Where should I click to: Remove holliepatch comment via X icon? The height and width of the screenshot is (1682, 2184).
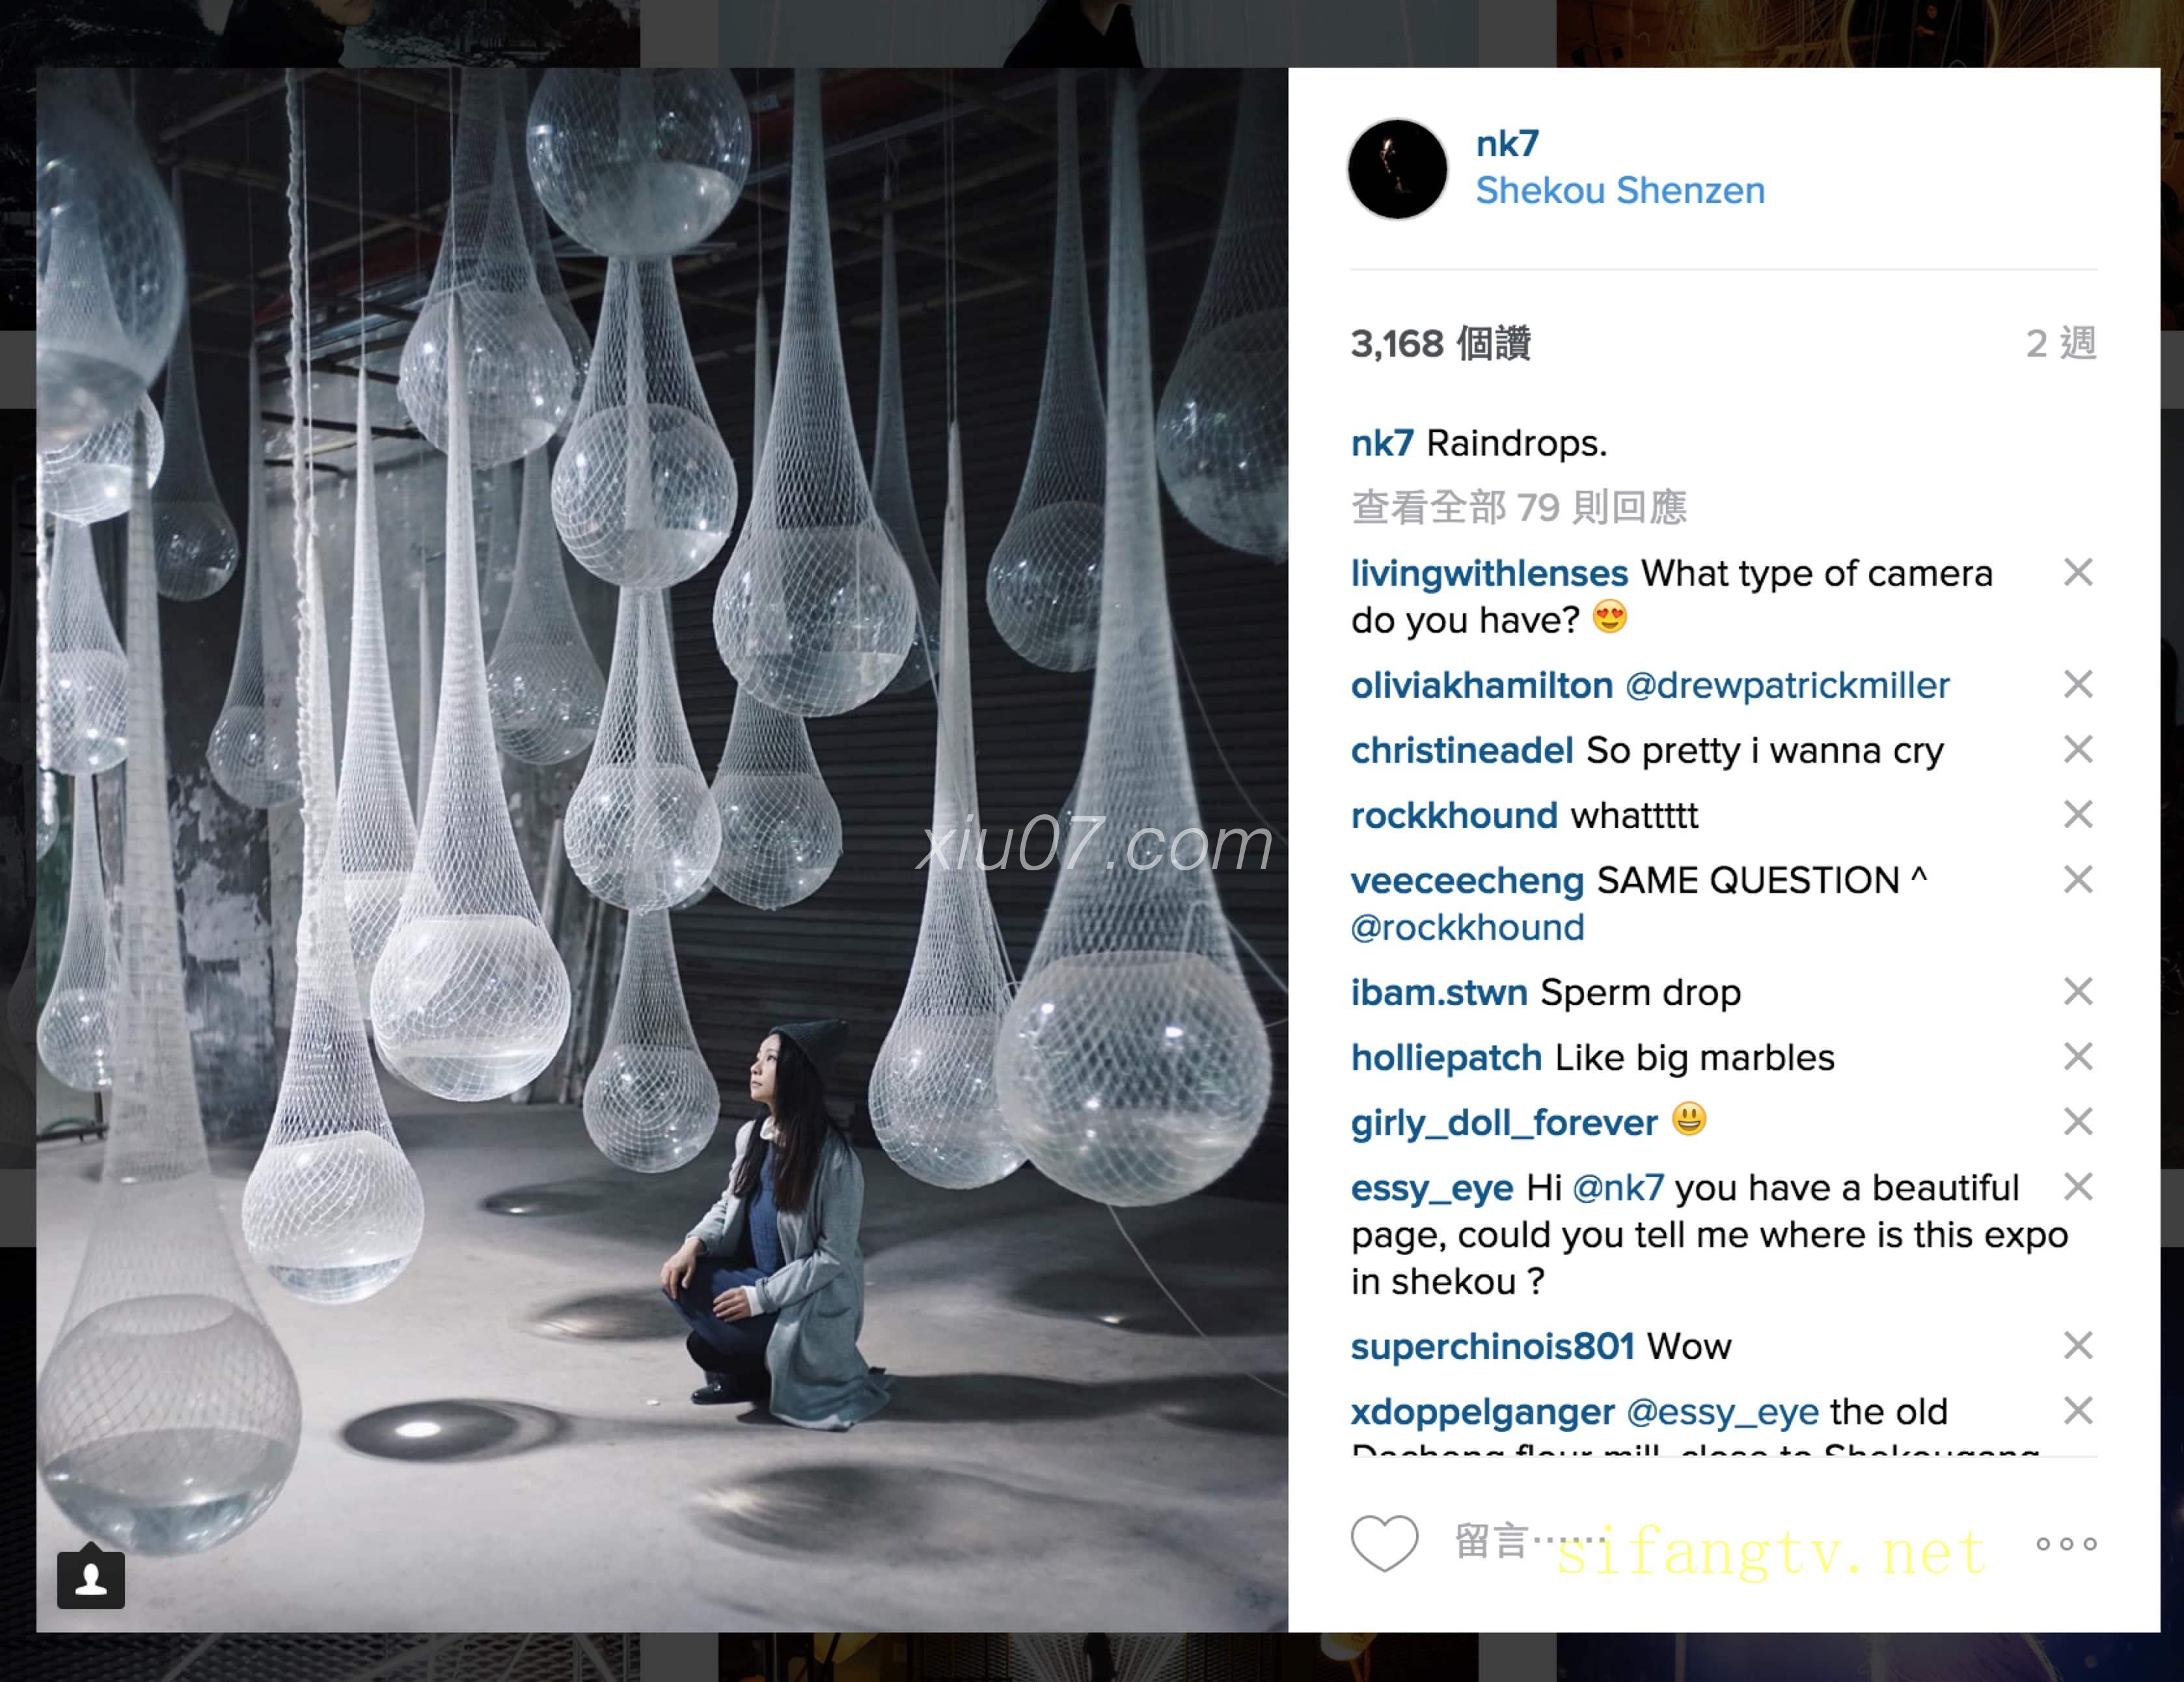tap(2078, 1057)
